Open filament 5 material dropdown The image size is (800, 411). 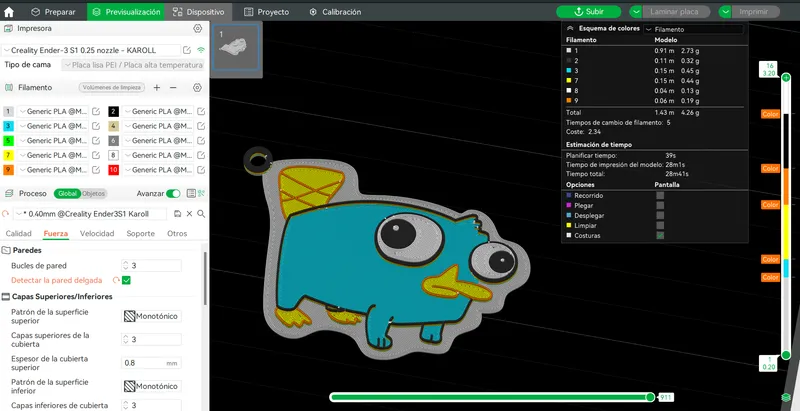53,141
